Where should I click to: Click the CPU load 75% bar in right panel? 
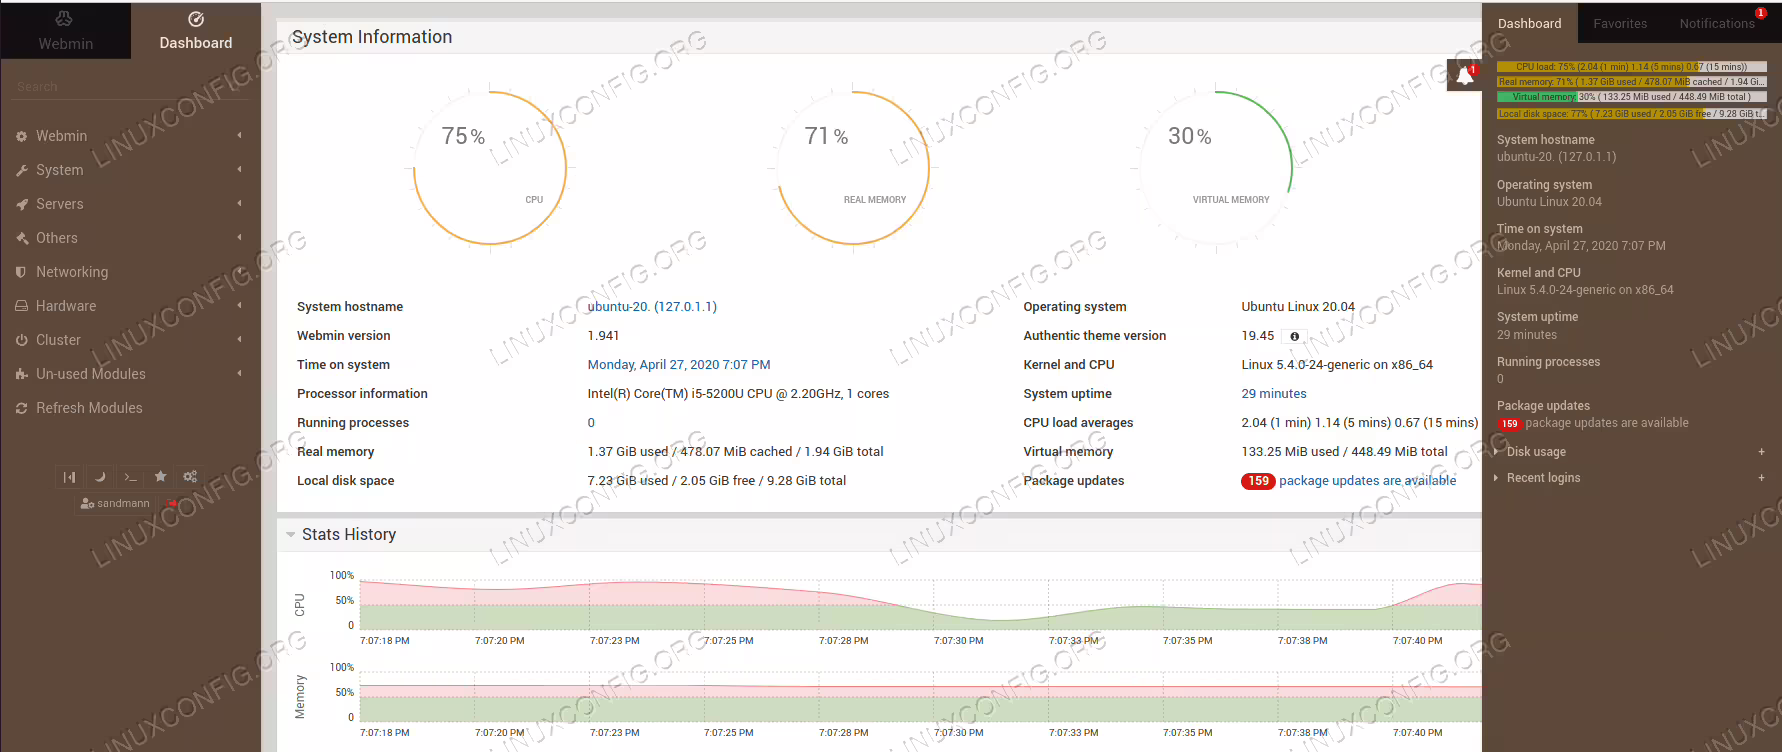[x=1632, y=67]
